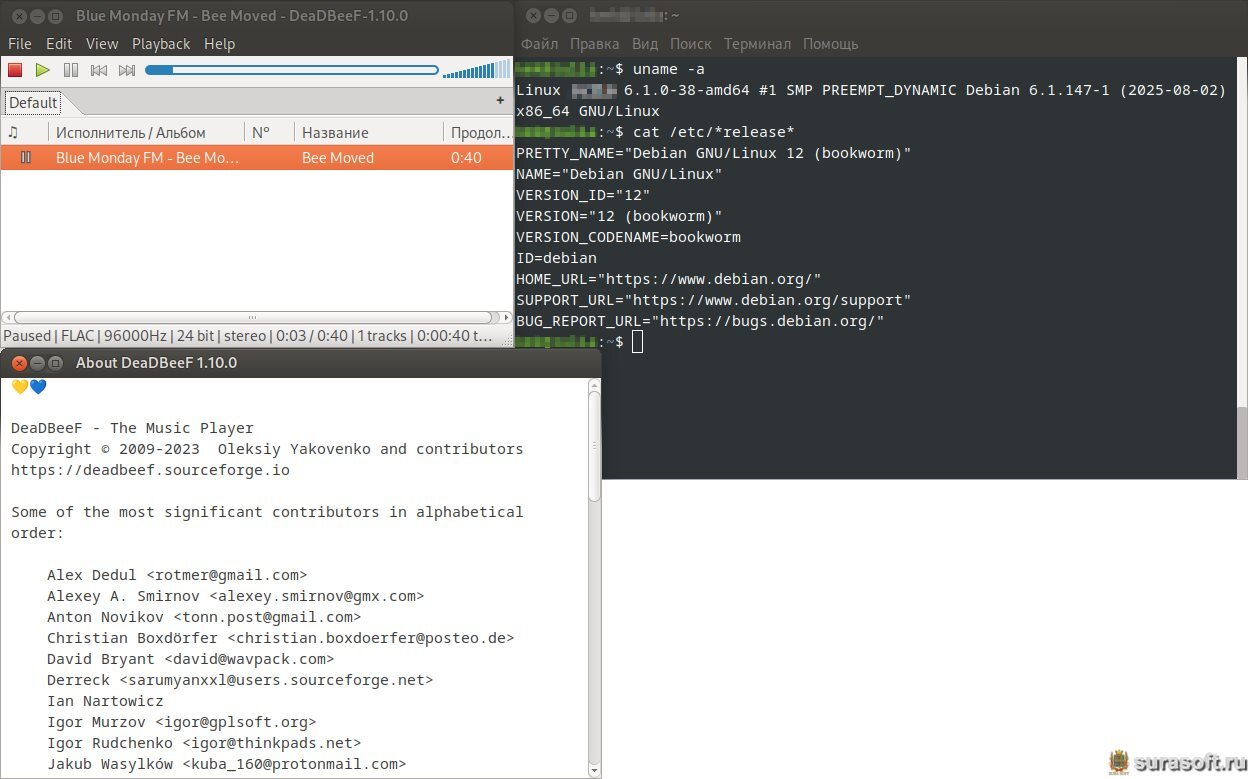The width and height of the screenshot is (1248, 779).
Task: Click the Alexey A. Smirnov contributor line
Action: 236,596
